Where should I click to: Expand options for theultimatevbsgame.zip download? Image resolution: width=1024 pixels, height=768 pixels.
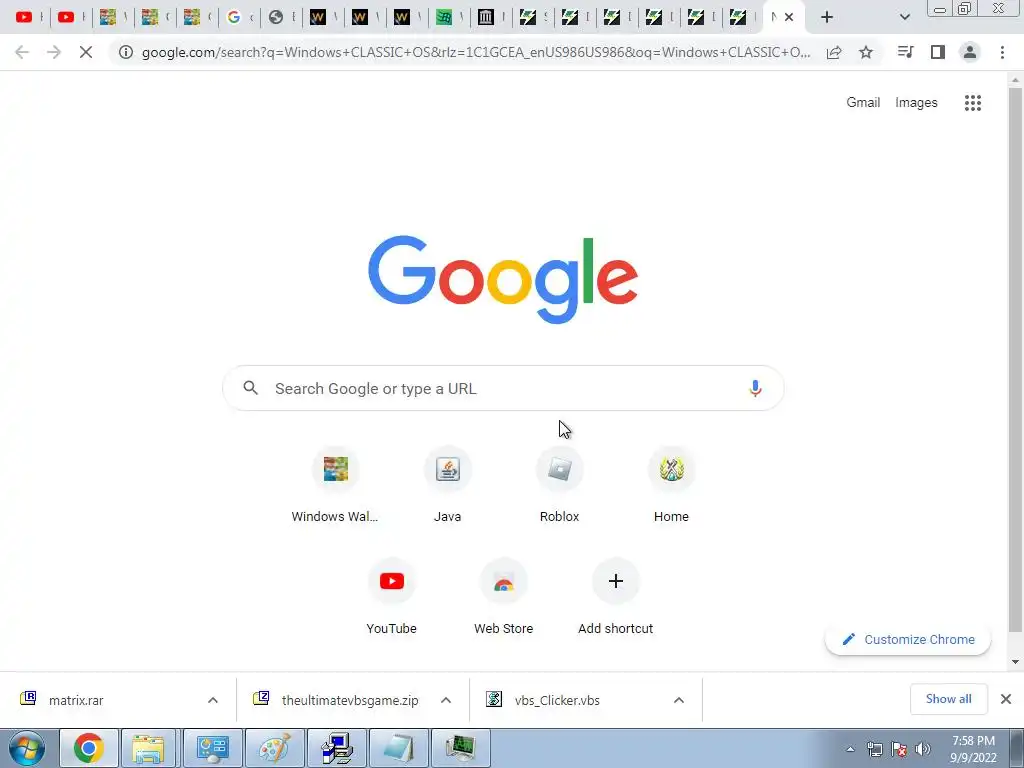tap(446, 700)
